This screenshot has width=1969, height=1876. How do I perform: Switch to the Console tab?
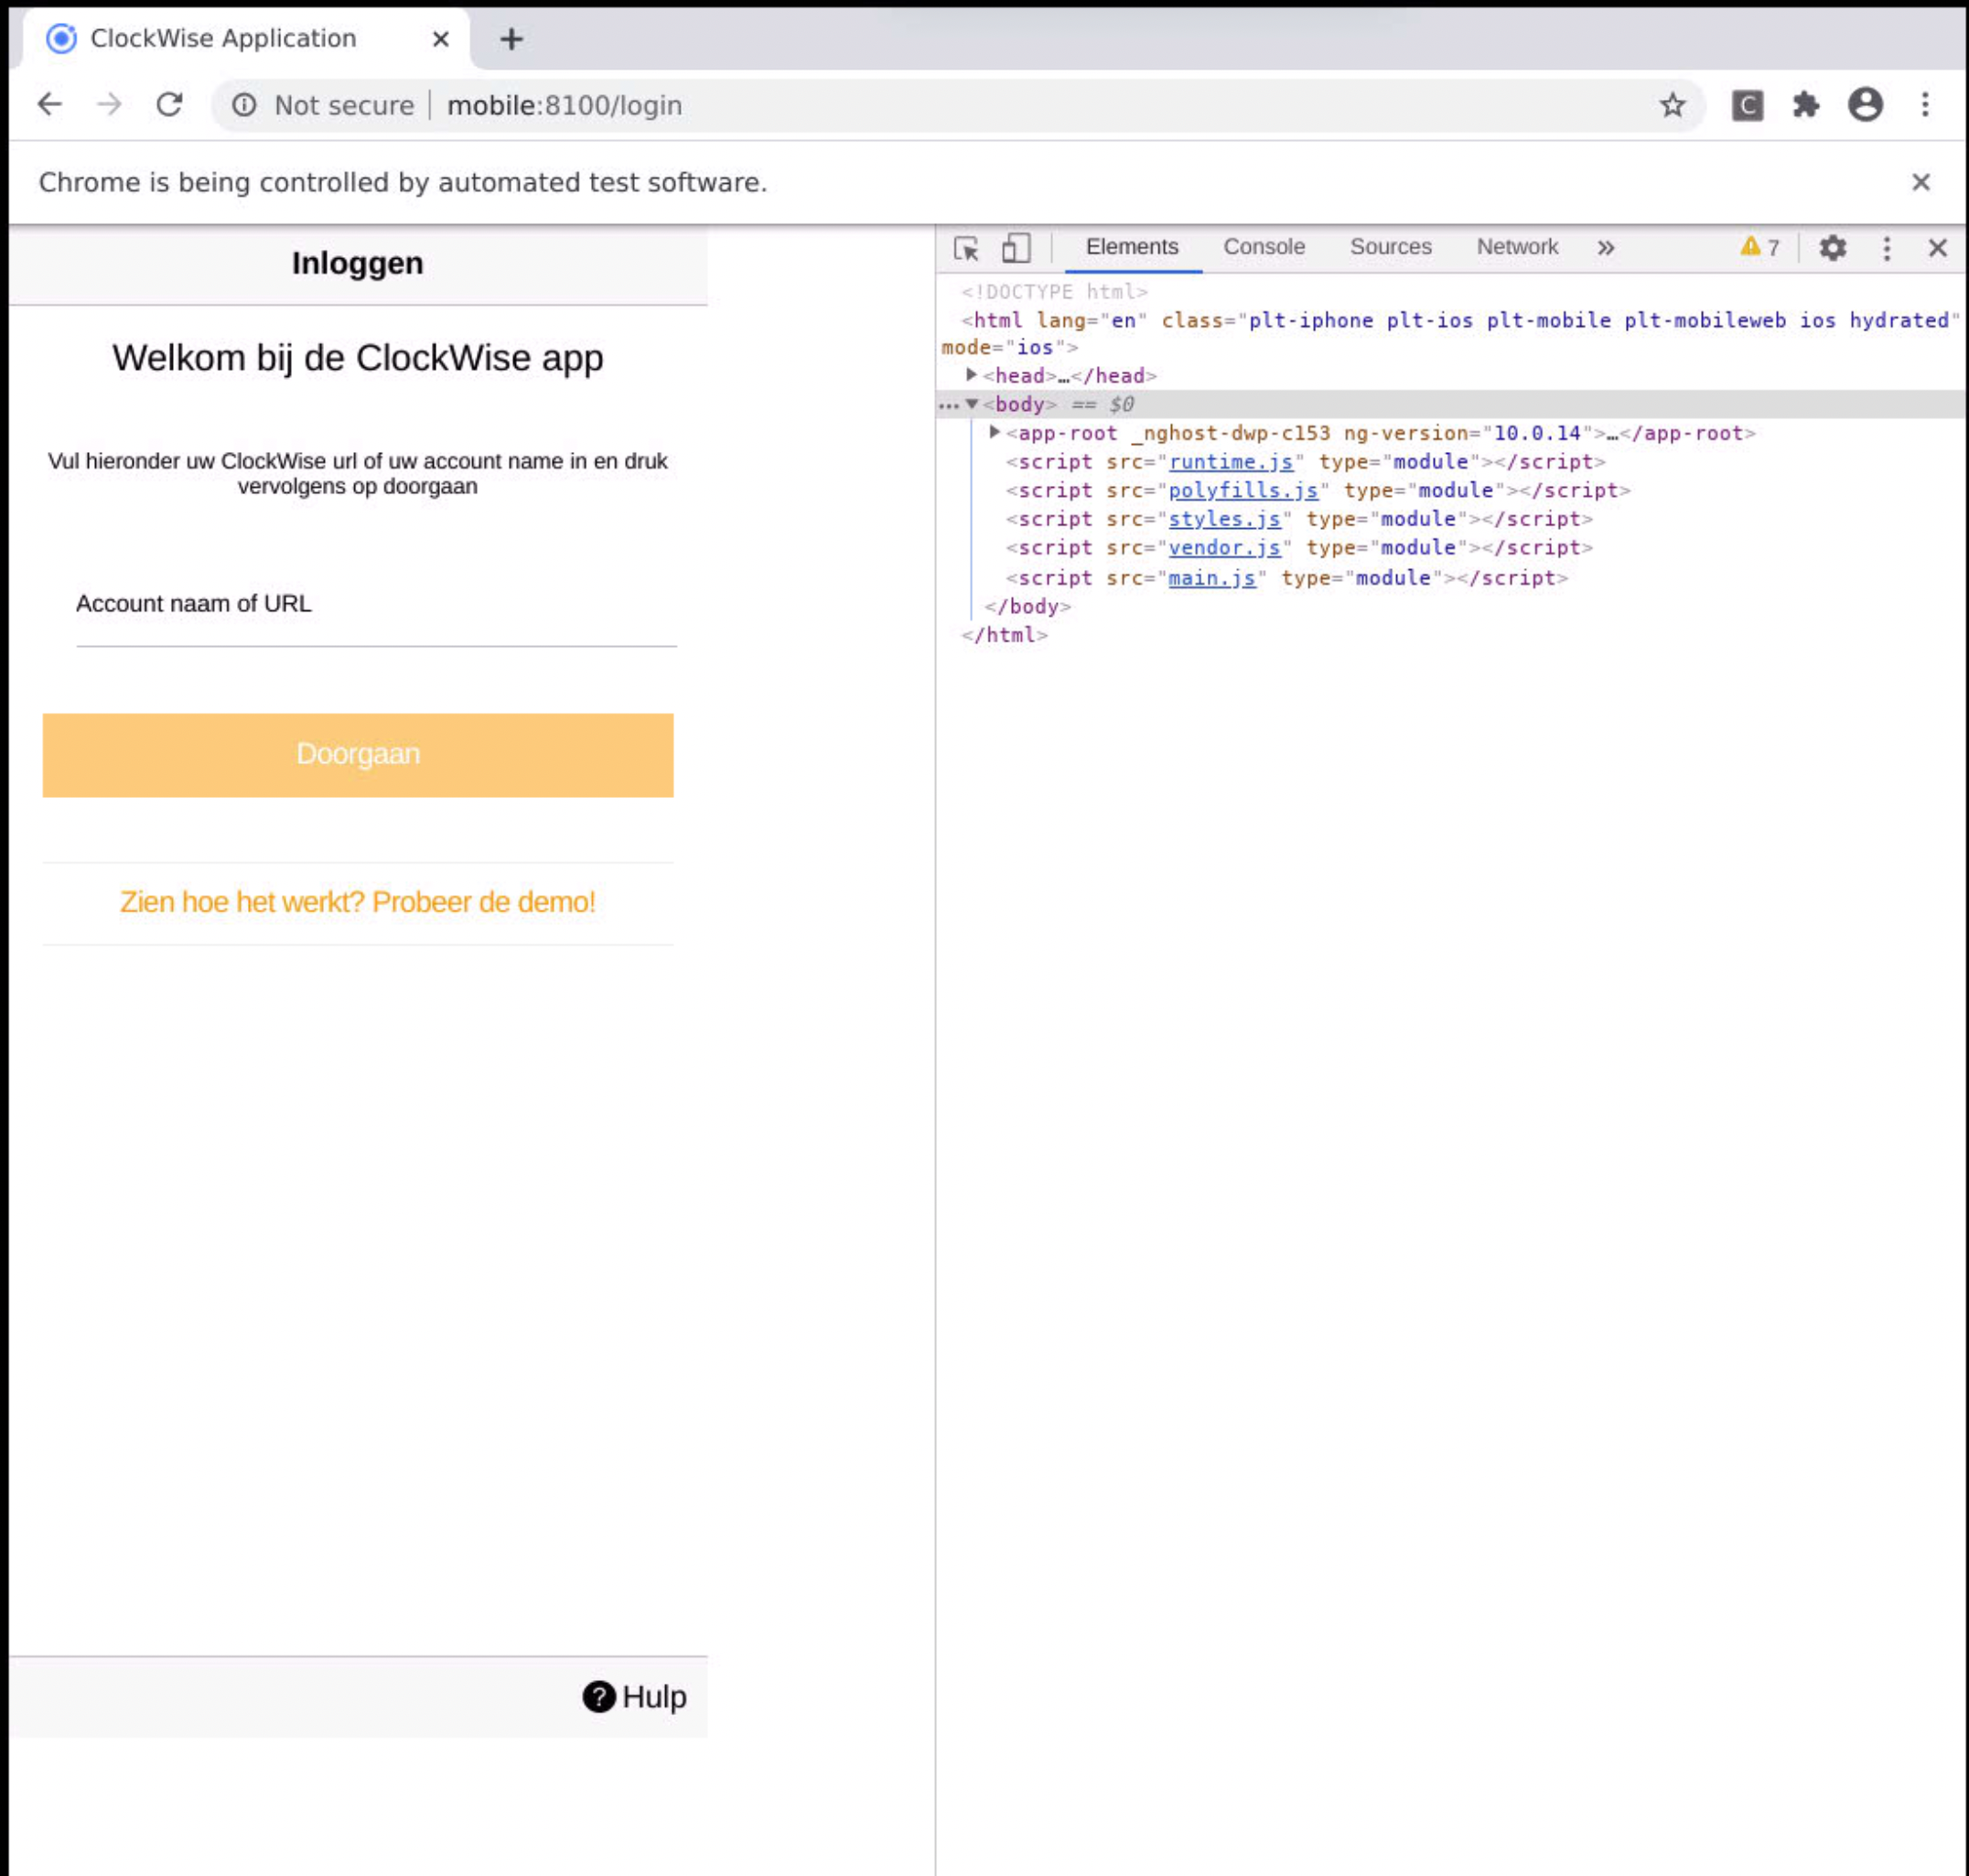tap(1264, 247)
